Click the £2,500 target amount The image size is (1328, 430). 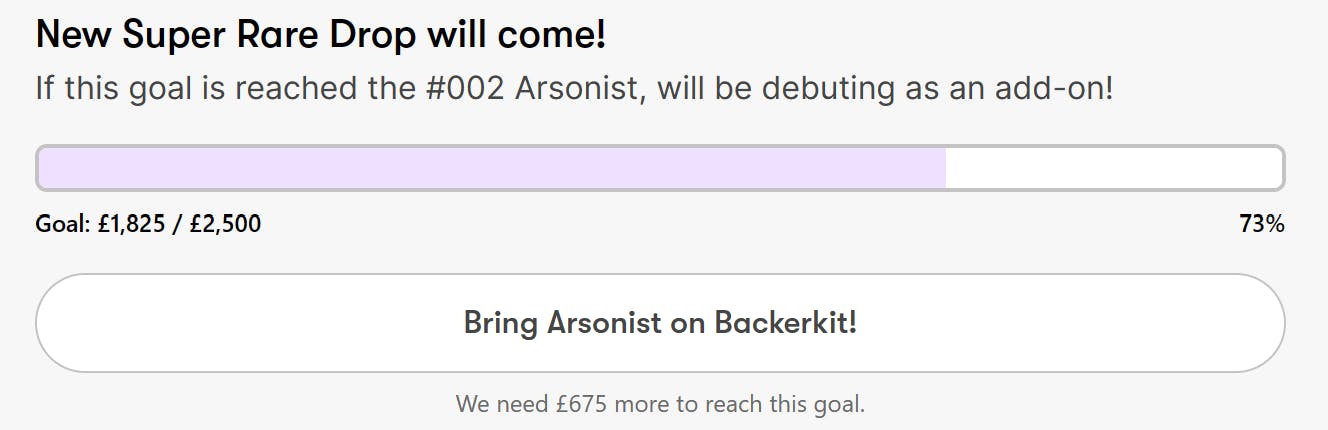pos(225,224)
